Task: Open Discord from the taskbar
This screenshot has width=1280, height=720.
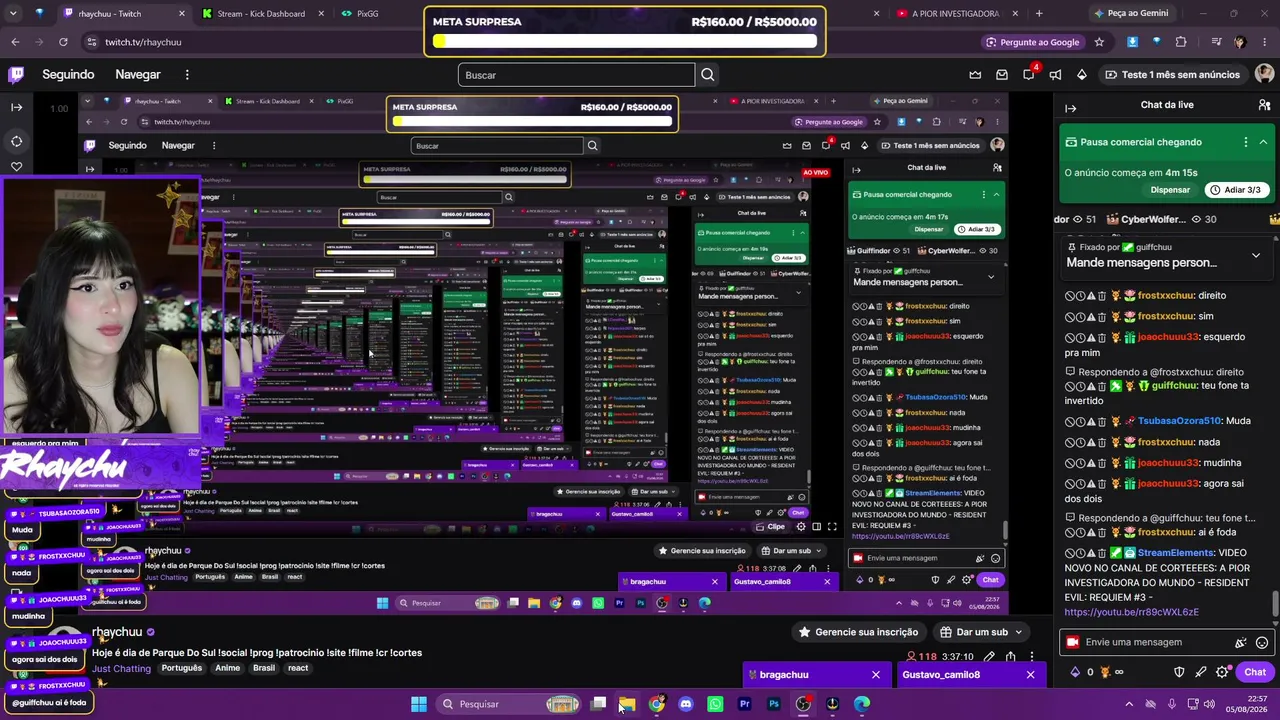Action: pyautogui.click(x=686, y=704)
